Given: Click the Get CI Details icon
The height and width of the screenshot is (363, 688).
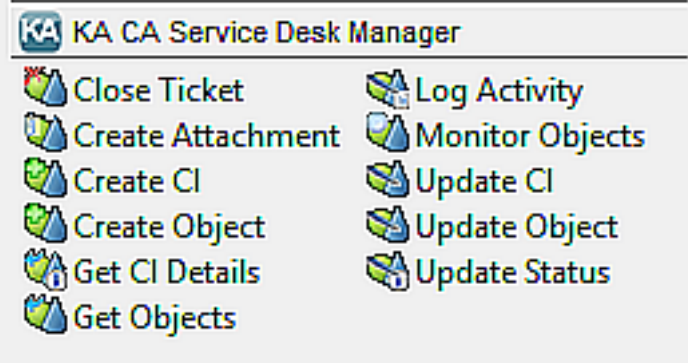Looking at the screenshot, I should (46, 269).
